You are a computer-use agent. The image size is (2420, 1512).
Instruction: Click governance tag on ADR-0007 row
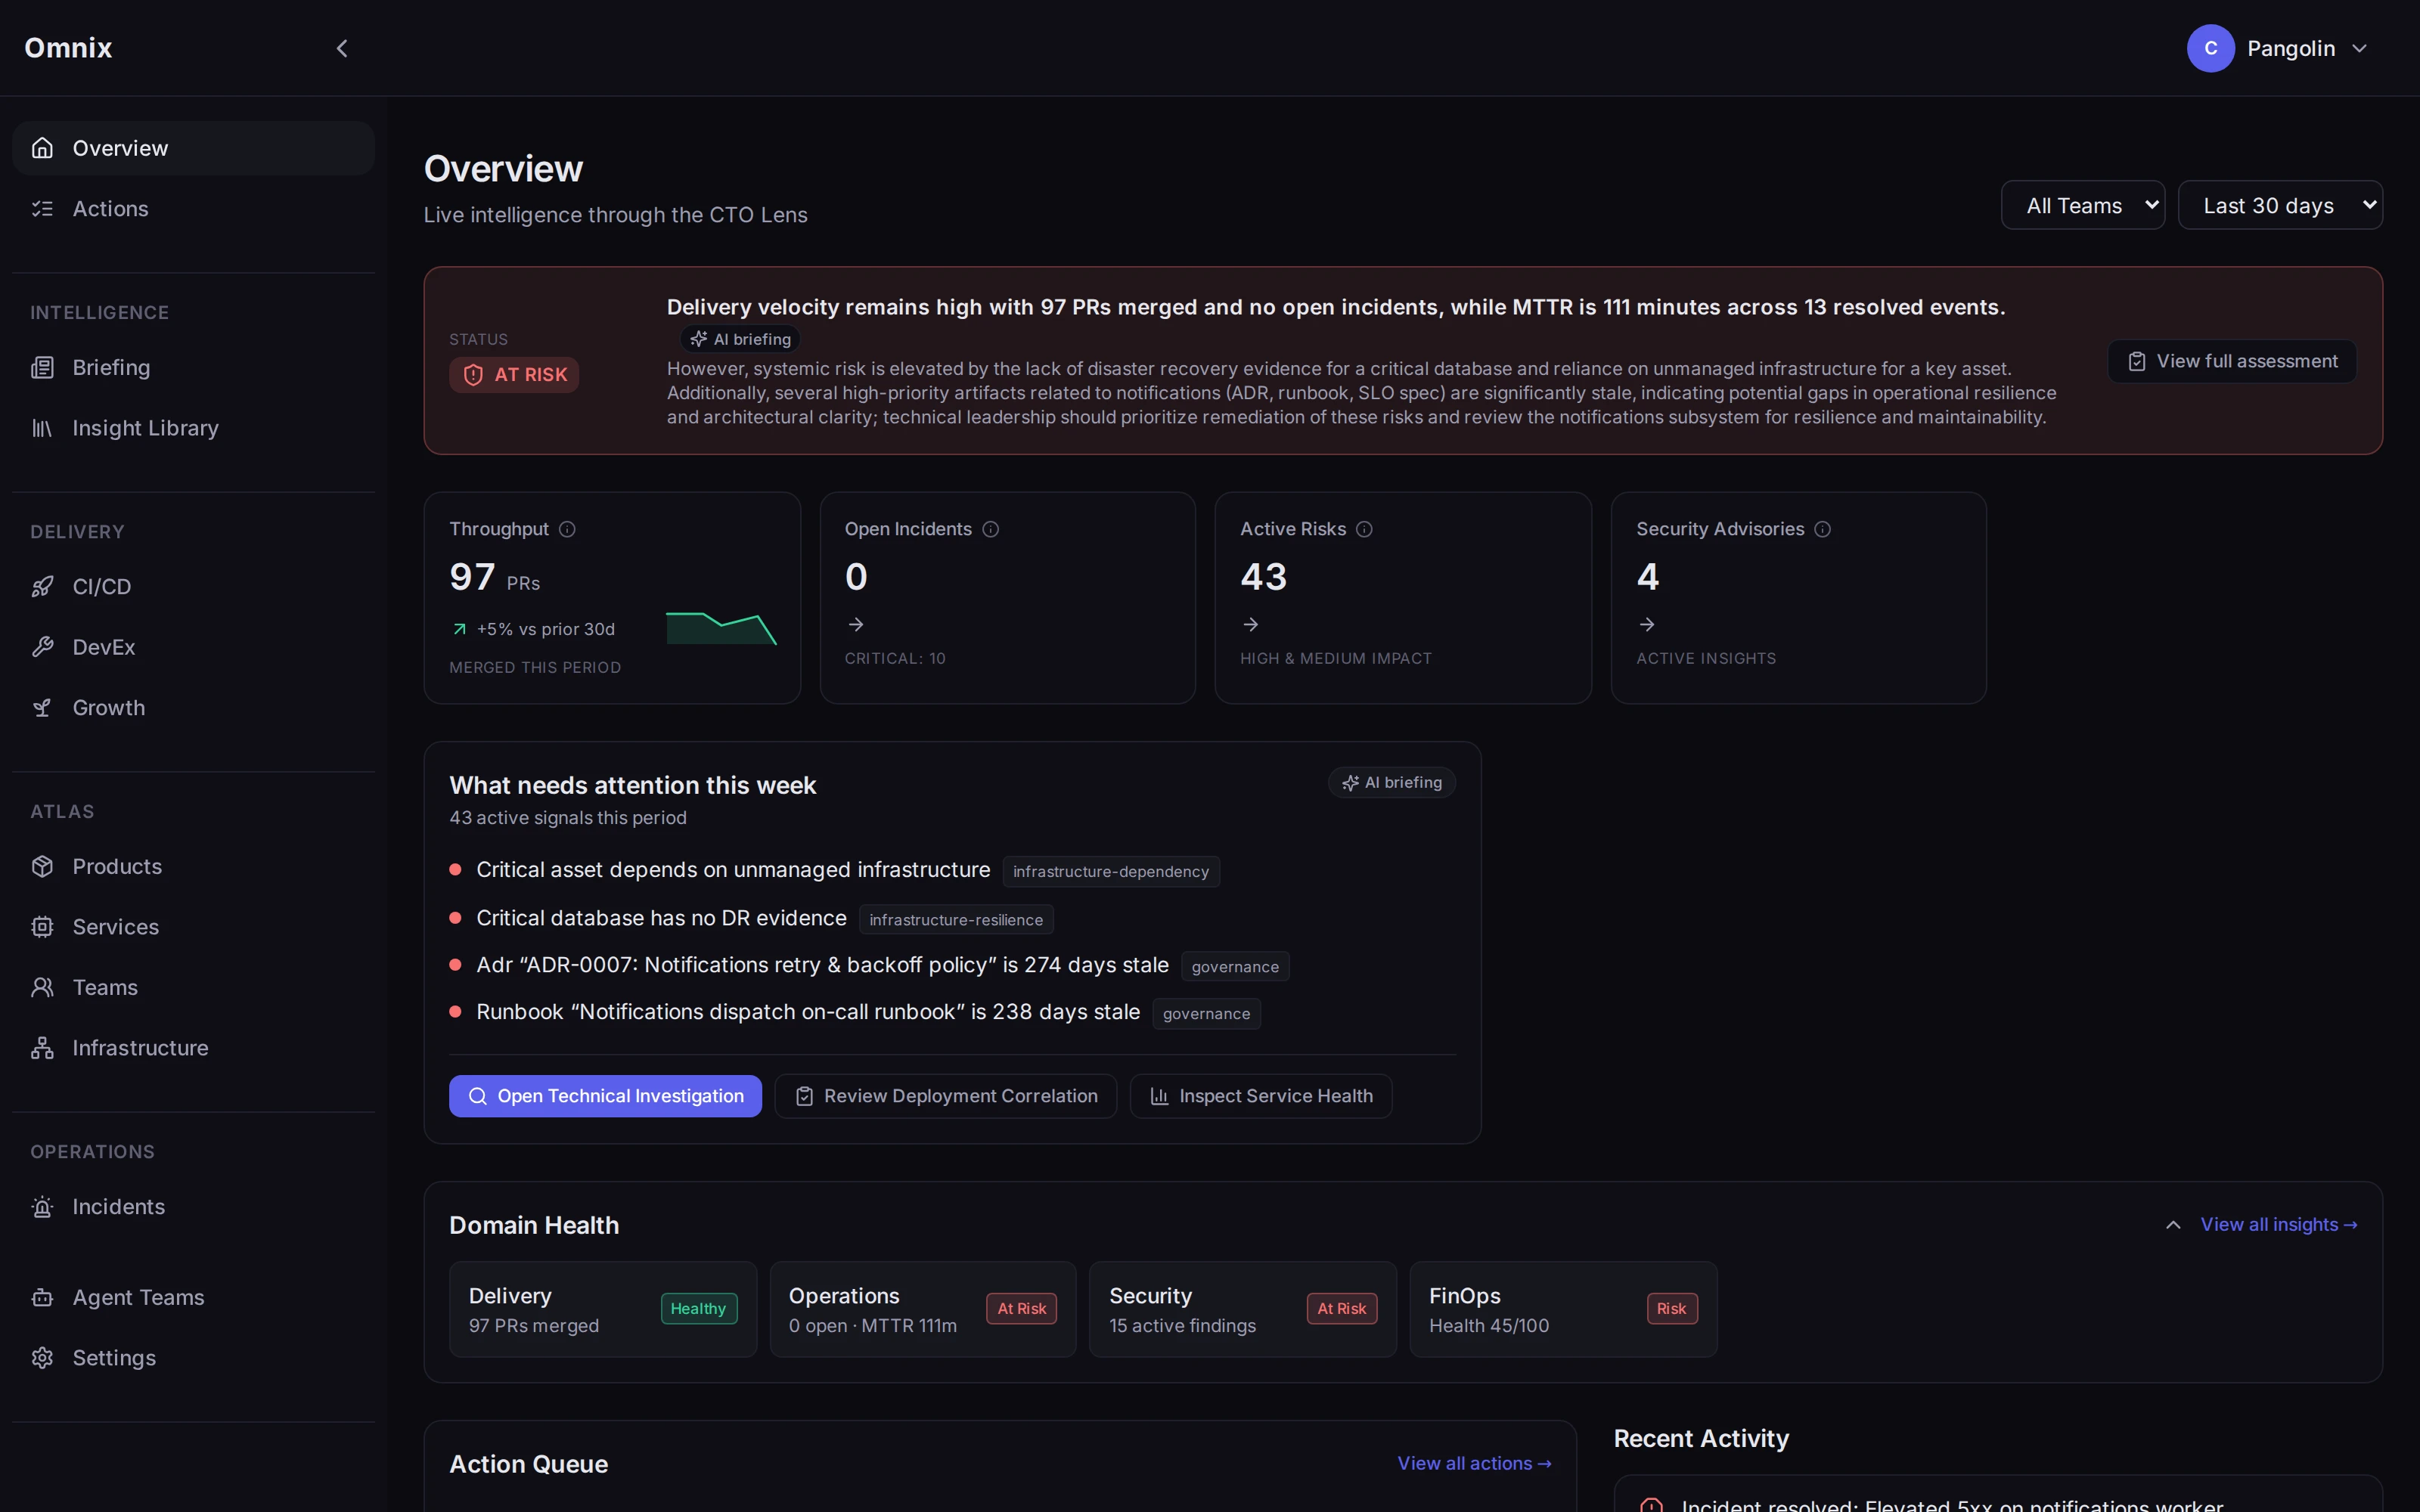(x=1235, y=966)
